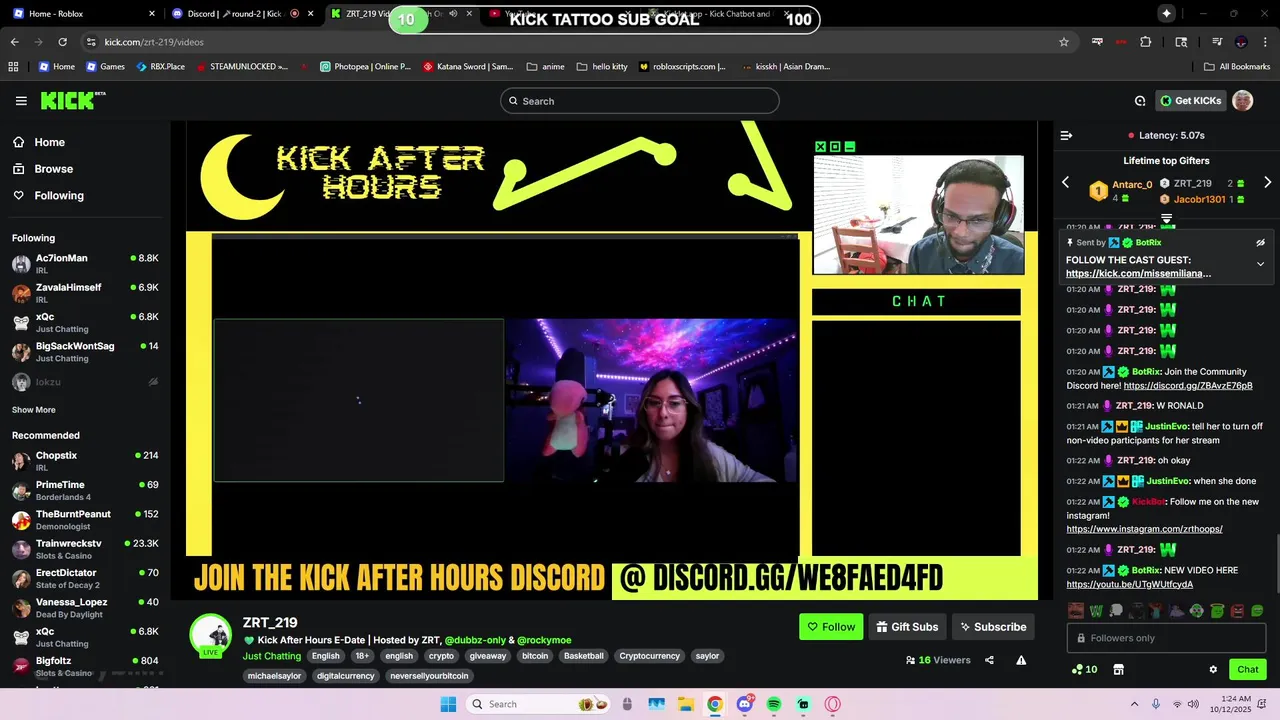Open Chrome extensions puzzle icon

tap(1146, 42)
